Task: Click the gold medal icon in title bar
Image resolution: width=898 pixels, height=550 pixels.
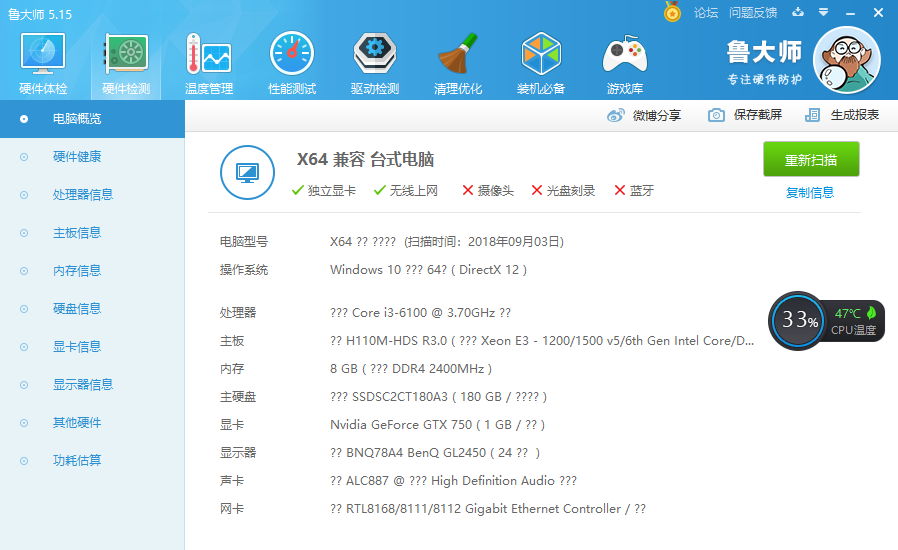Action: (x=672, y=12)
